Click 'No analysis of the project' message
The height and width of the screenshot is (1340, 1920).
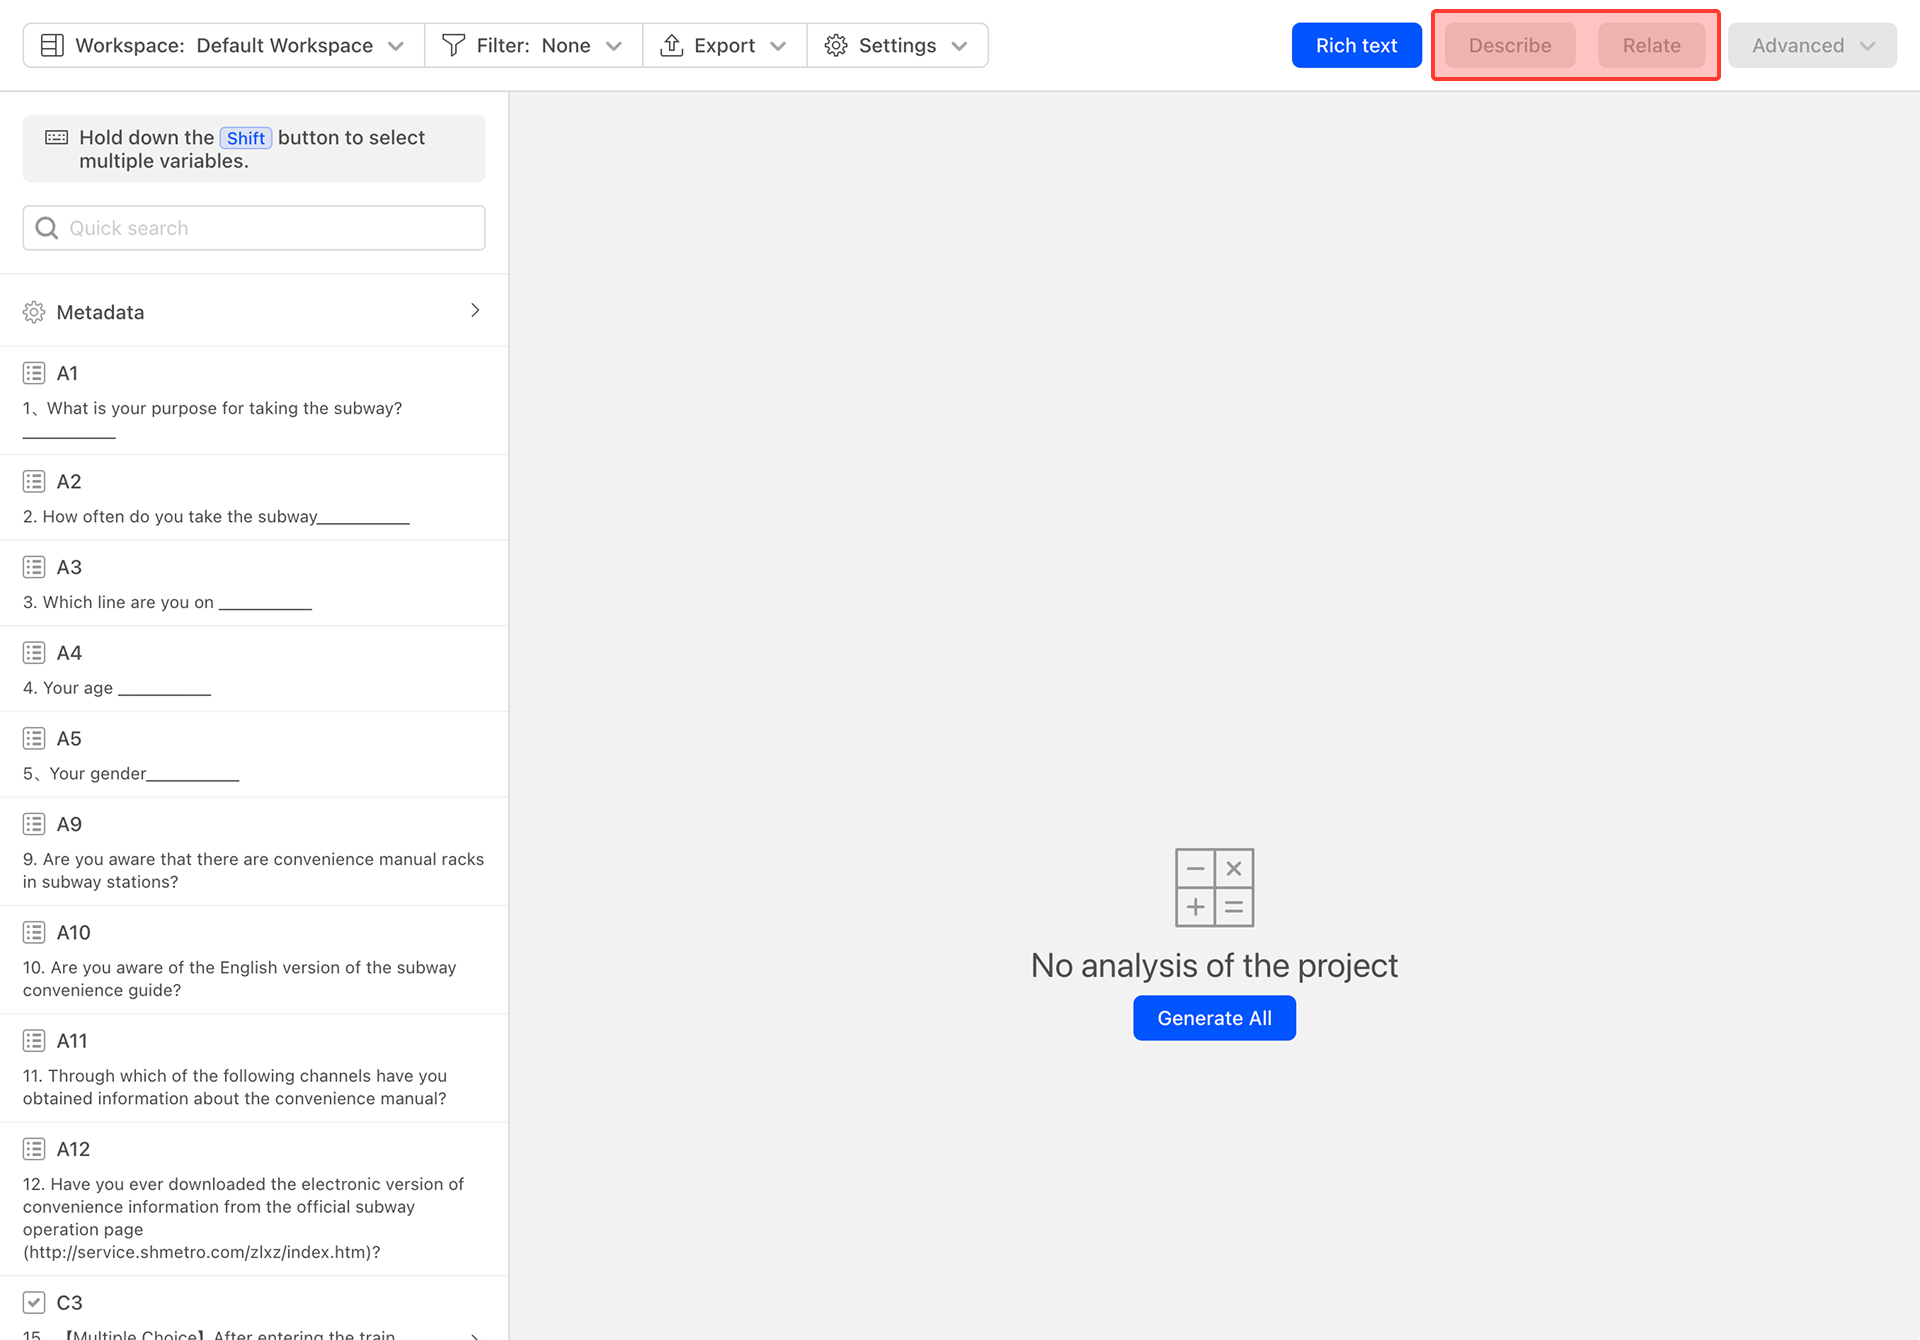(x=1214, y=966)
